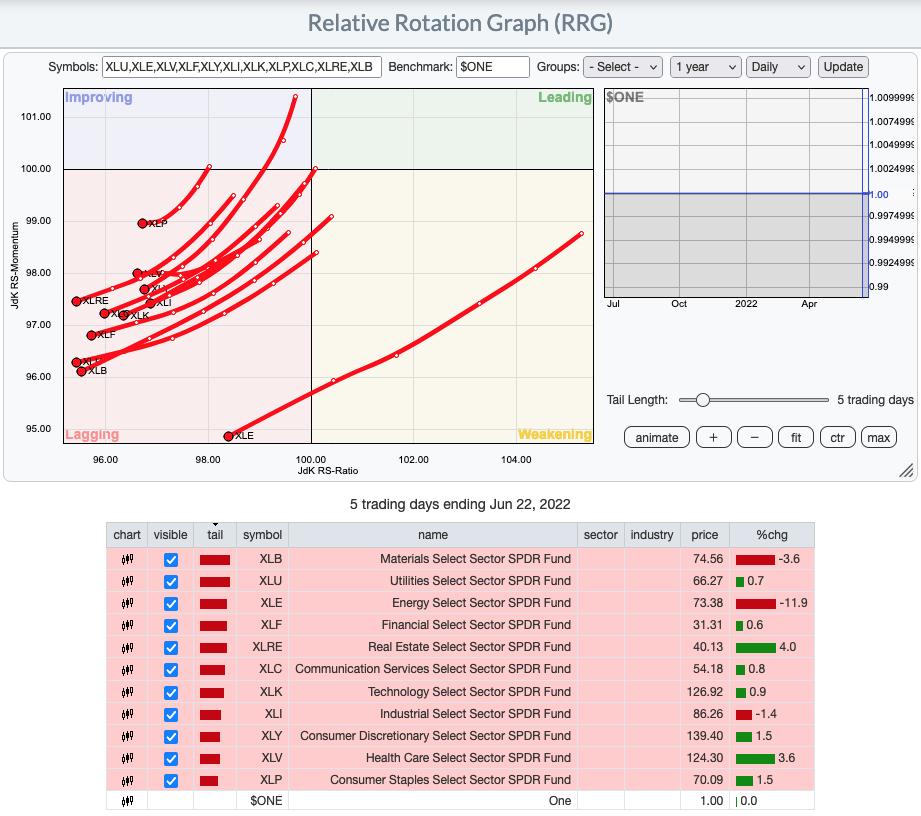The width and height of the screenshot is (921, 816).
Task: Toggle visible checkbox for XLRE
Action: (x=171, y=648)
